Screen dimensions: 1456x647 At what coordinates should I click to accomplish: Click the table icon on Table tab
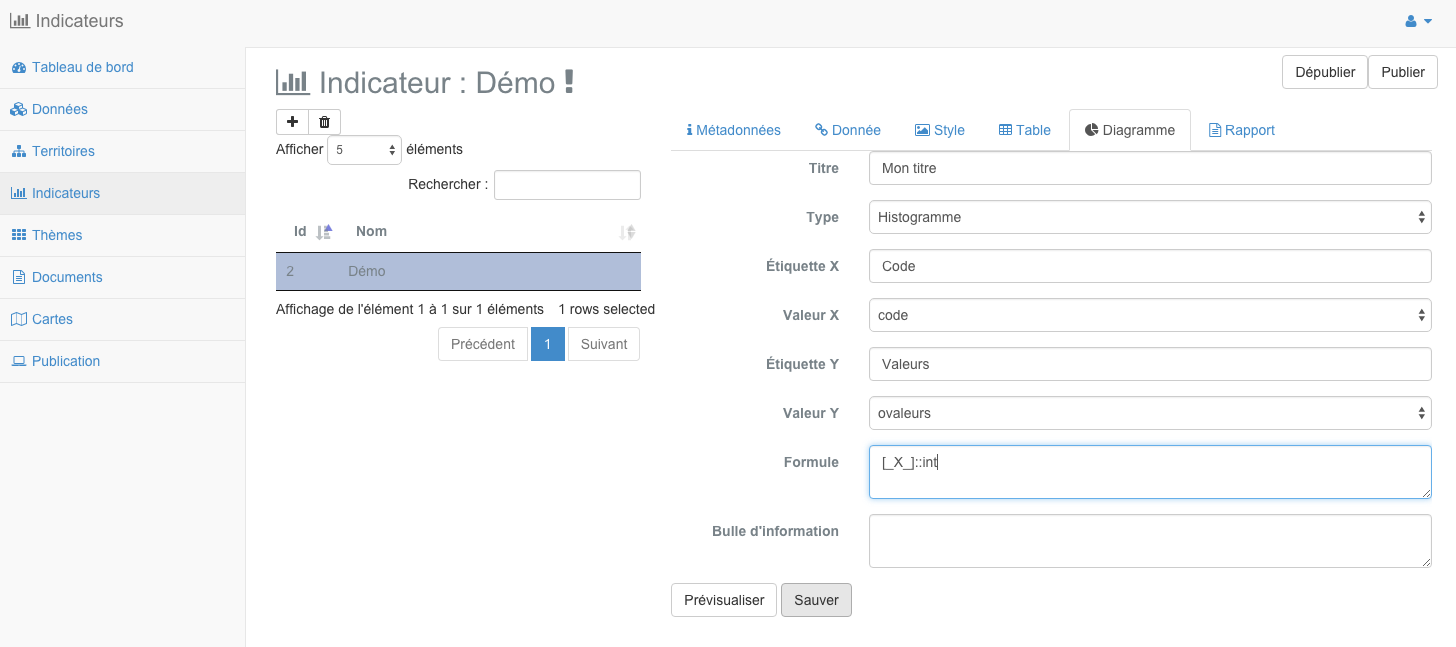pyautogui.click(x=1006, y=130)
